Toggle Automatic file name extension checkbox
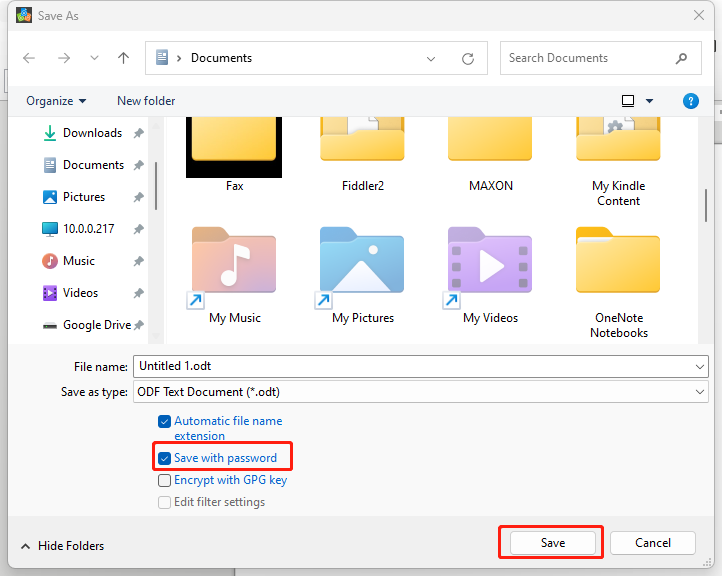722x576 pixels. point(164,421)
